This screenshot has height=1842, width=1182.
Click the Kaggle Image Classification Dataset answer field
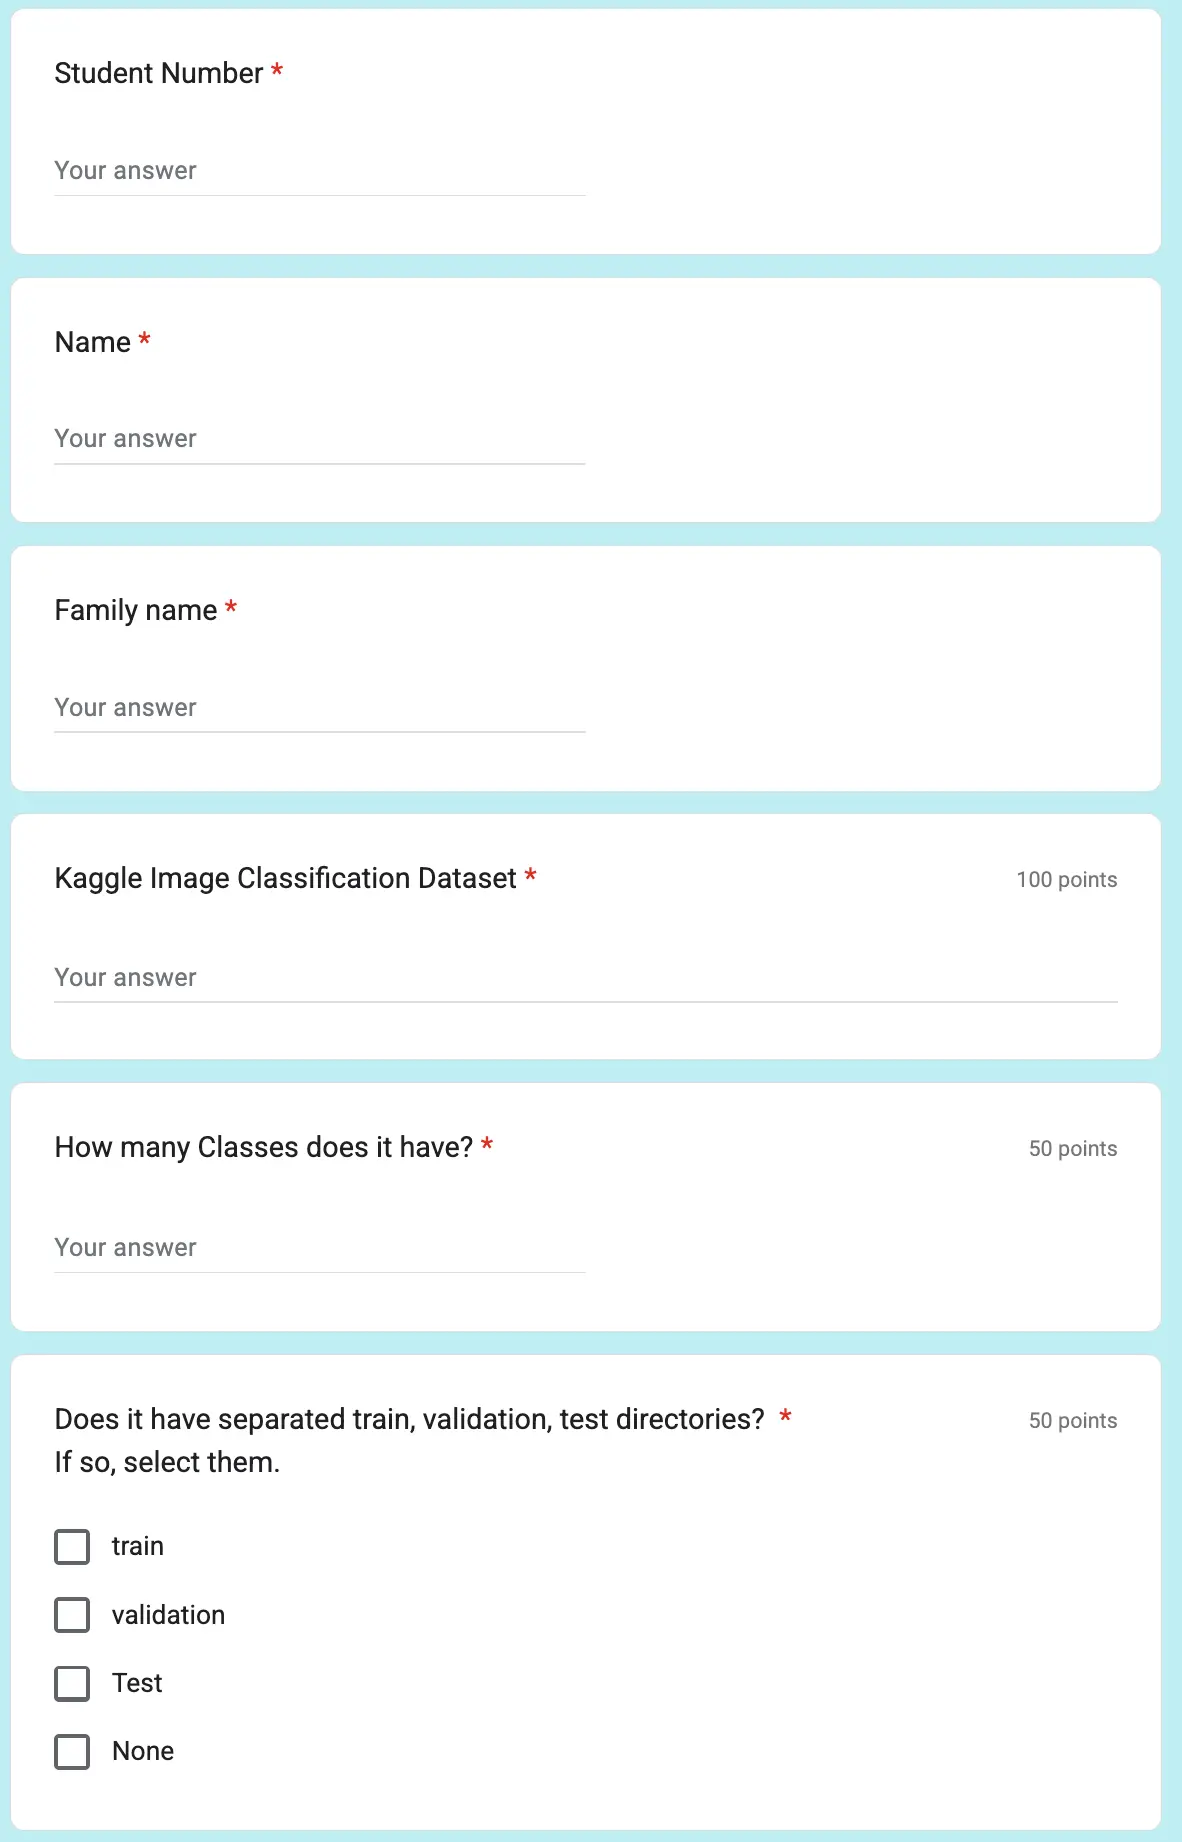pyautogui.click(x=585, y=977)
